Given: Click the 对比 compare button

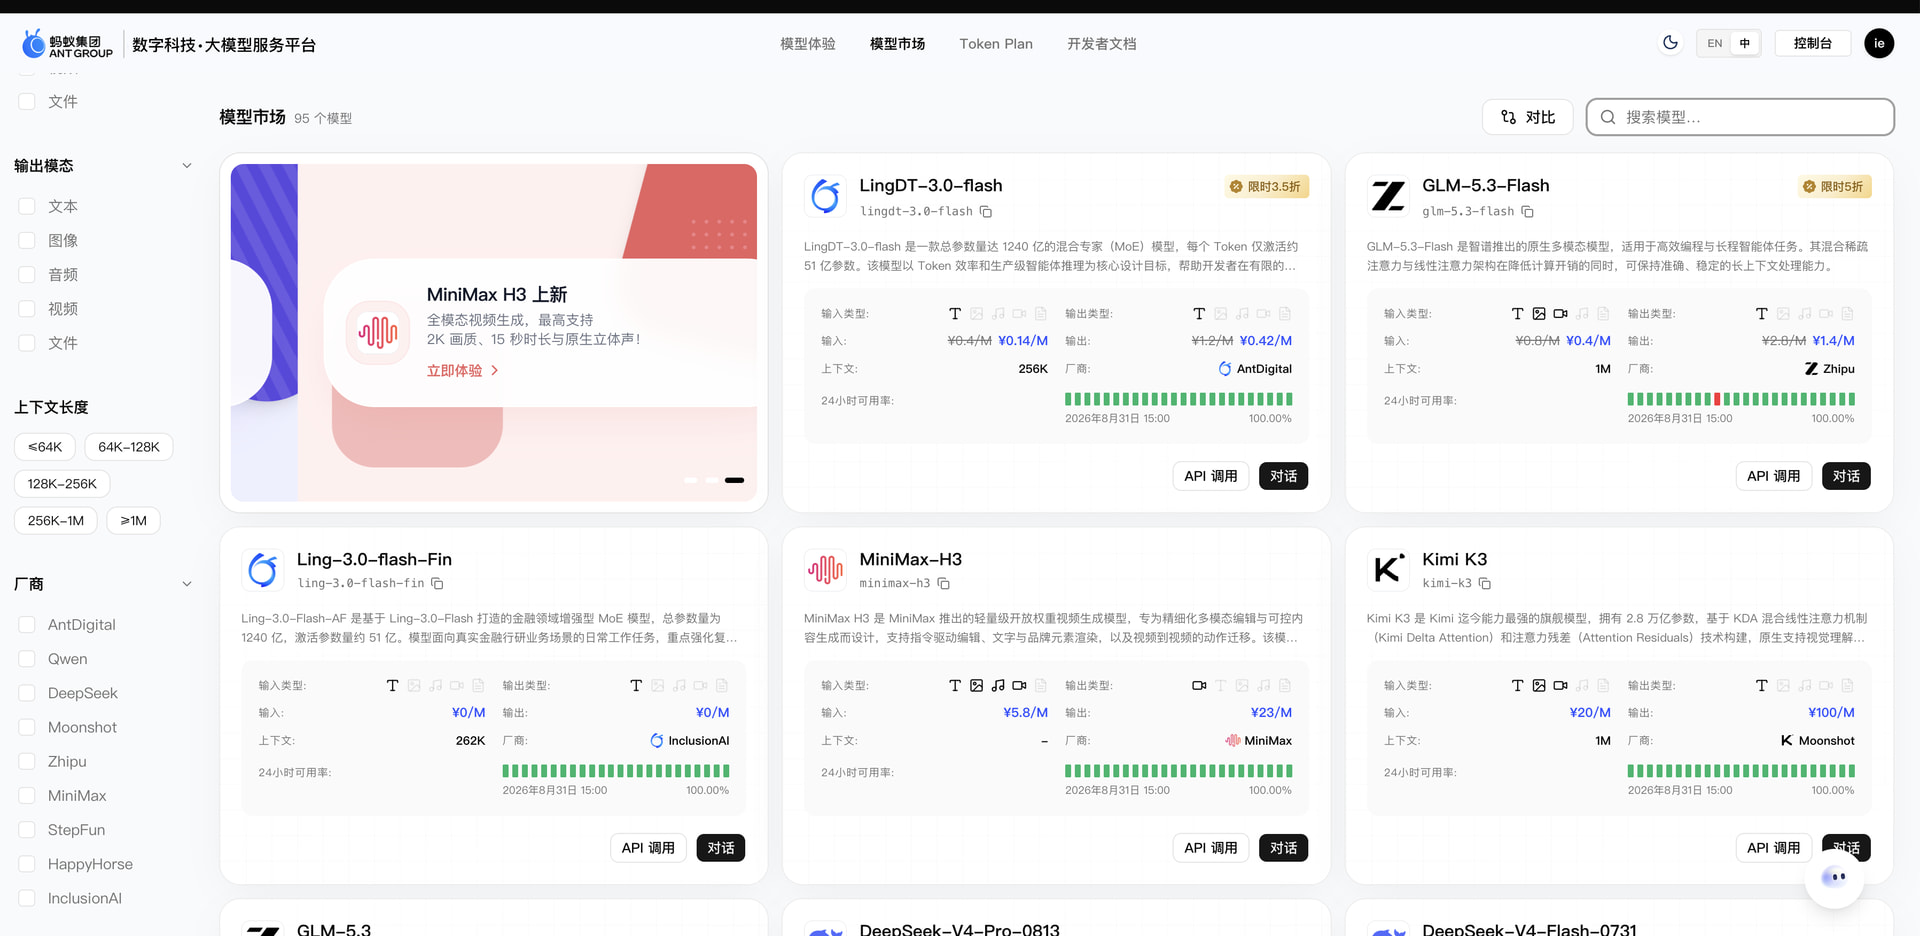Looking at the screenshot, I should (x=1527, y=117).
